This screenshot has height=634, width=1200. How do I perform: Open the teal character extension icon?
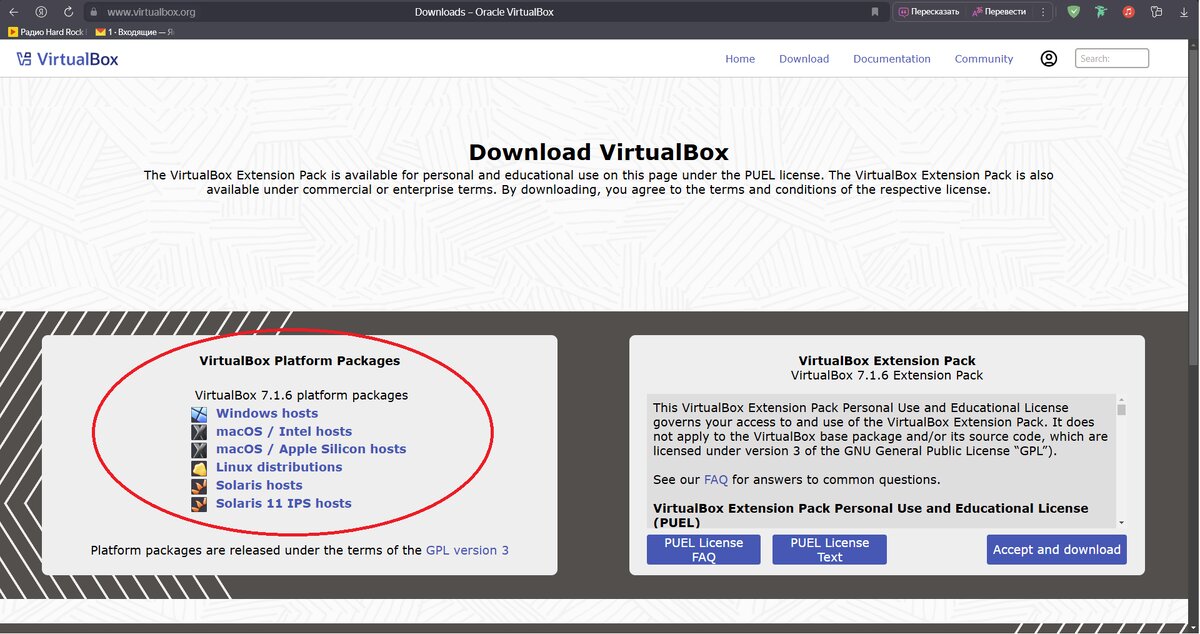pyautogui.click(x=1101, y=12)
